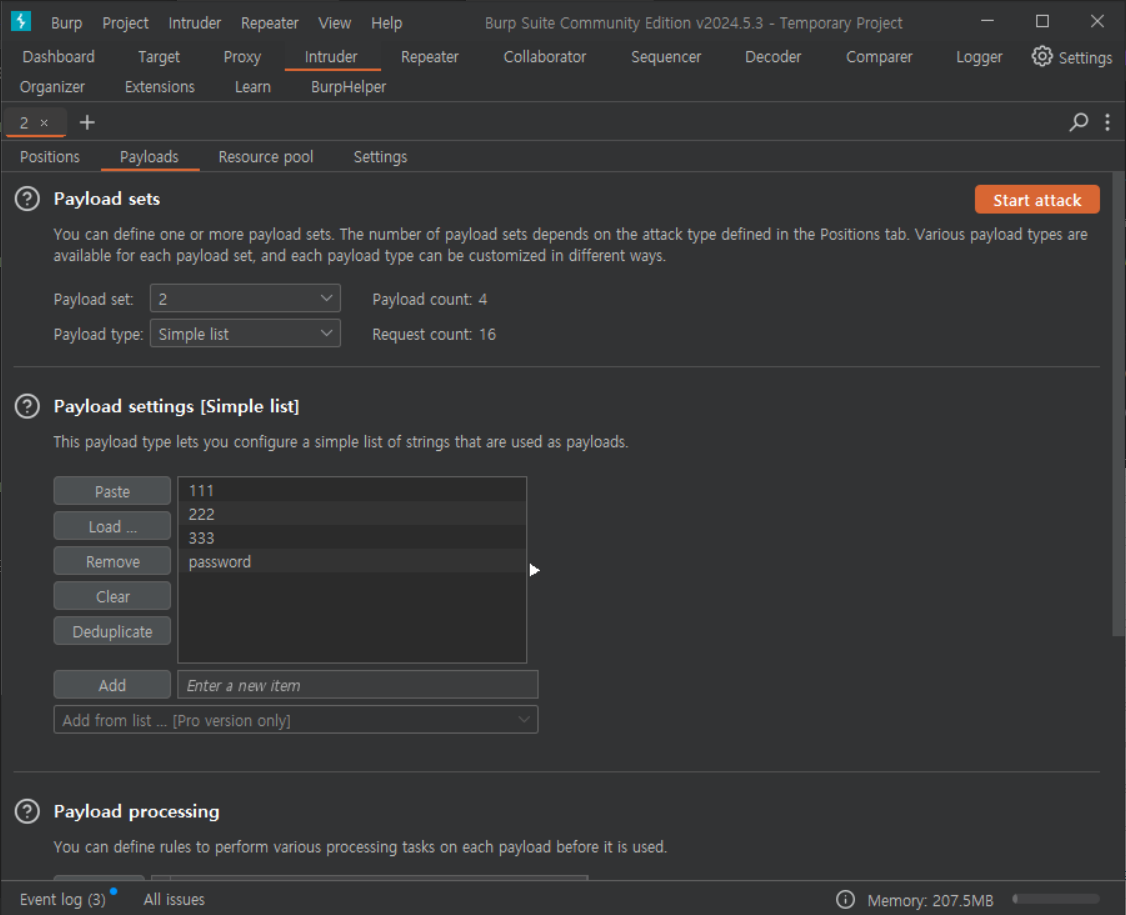Image resolution: width=1126 pixels, height=915 pixels.
Task: Open the Intruder Settings sub-tab
Action: coord(380,157)
